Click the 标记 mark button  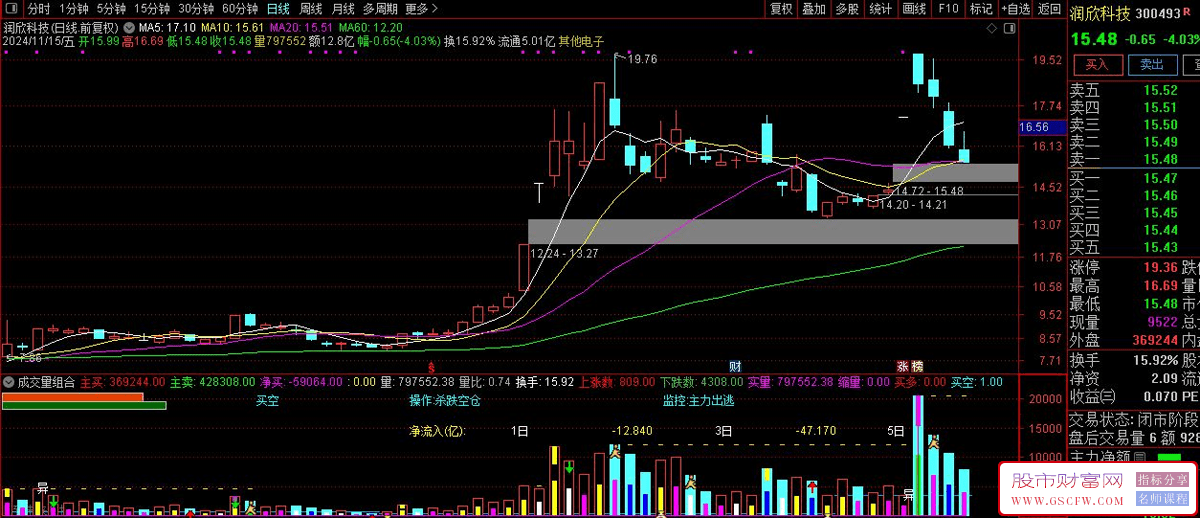click(x=981, y=9)
